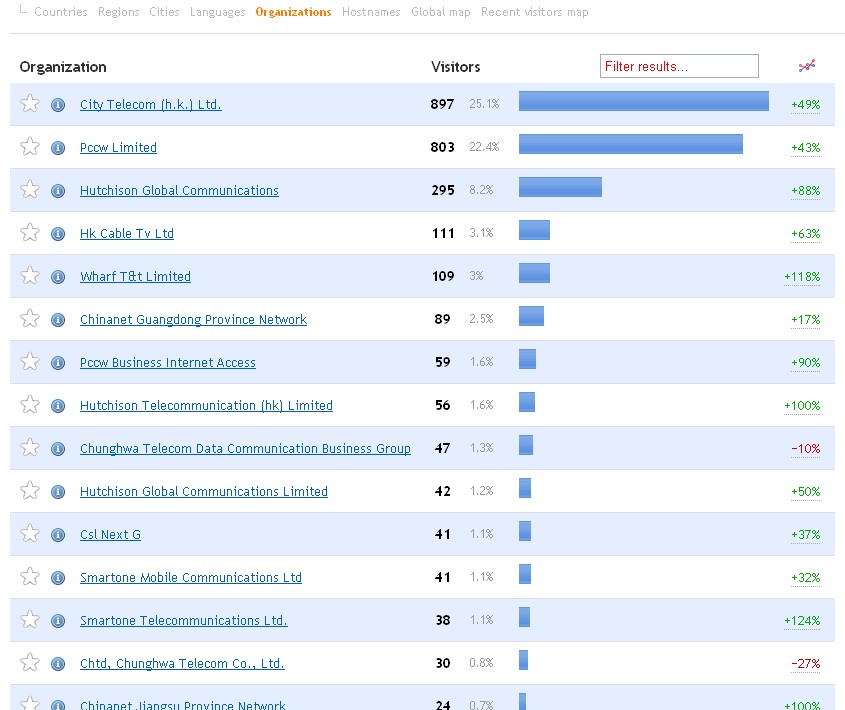Open the Hk Cable Tv Ltd link
845x710 pixels.
[x=127, y=233]
